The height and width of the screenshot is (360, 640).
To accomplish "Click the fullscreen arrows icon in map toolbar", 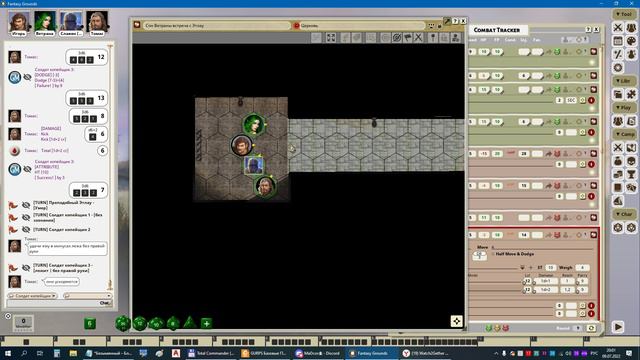I will tap(331, 38).
